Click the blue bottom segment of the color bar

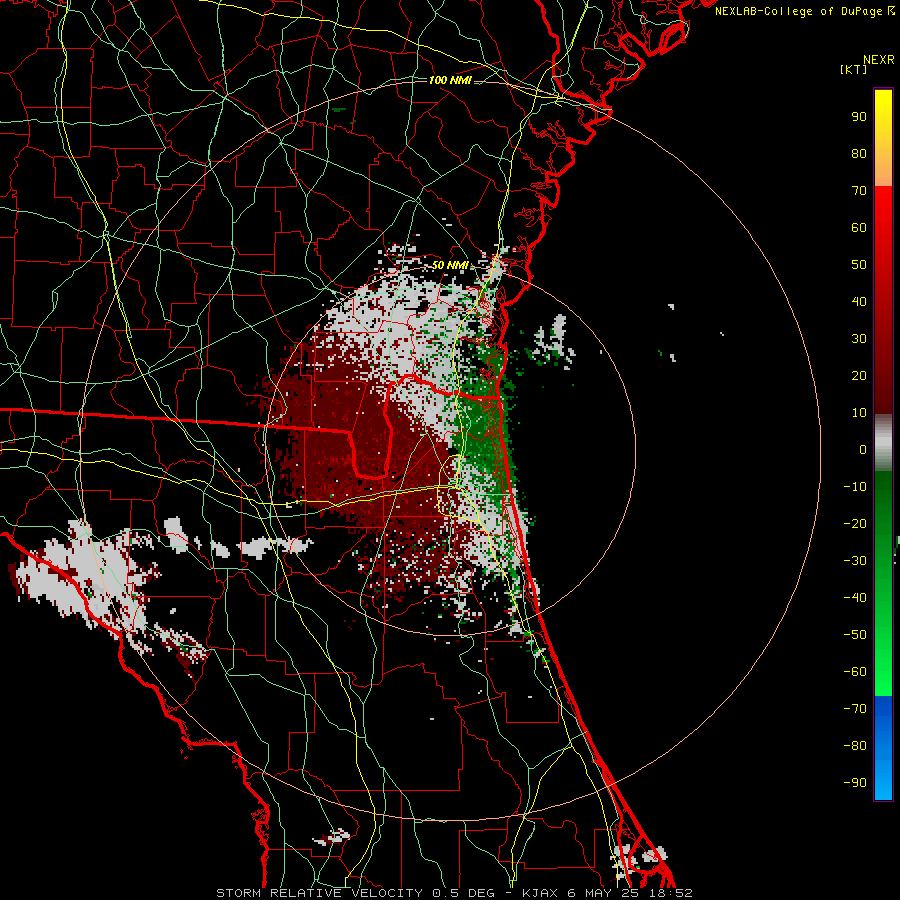point(883,748)
